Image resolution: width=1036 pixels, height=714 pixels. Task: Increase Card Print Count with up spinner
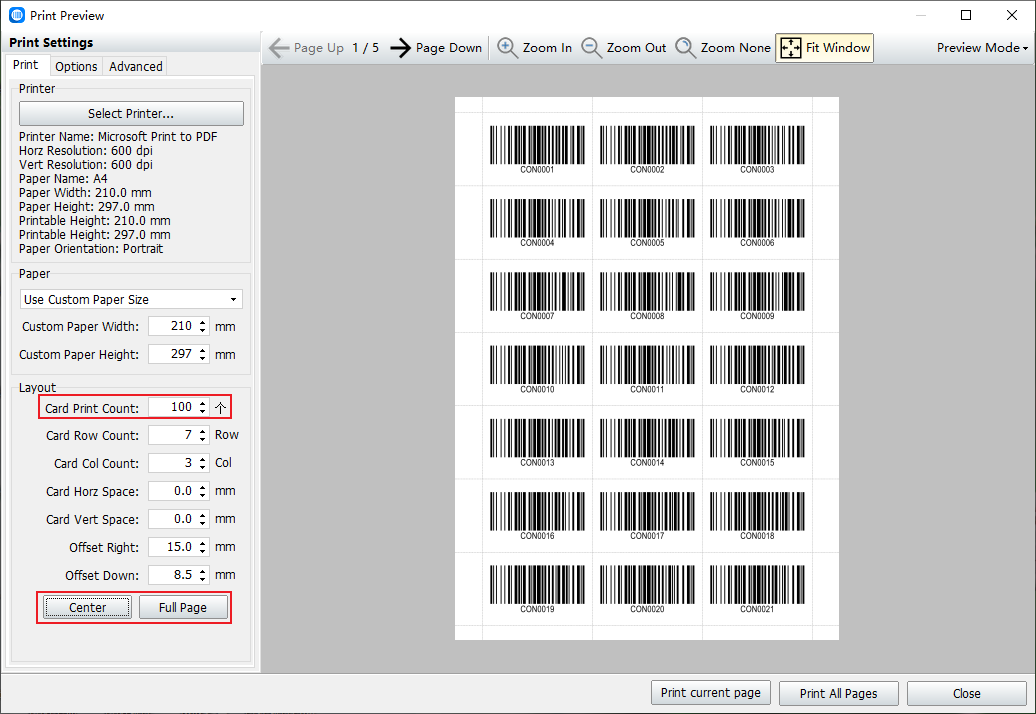[x=203, y=403]
